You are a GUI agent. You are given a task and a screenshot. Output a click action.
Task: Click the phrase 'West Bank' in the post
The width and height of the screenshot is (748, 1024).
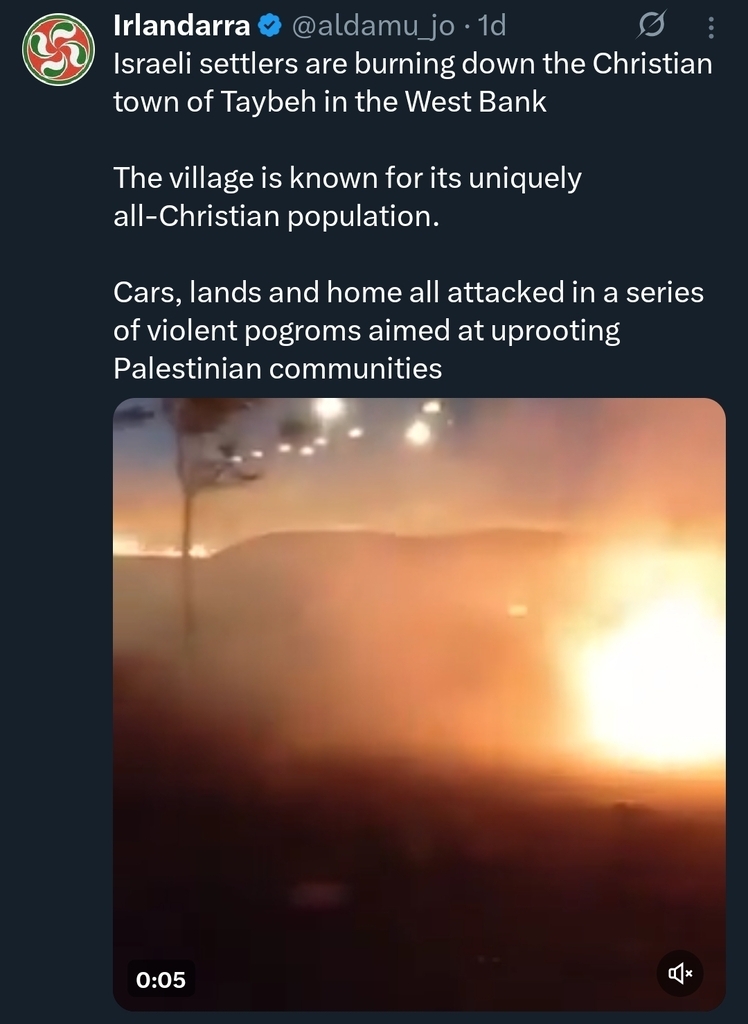[476, 101]
